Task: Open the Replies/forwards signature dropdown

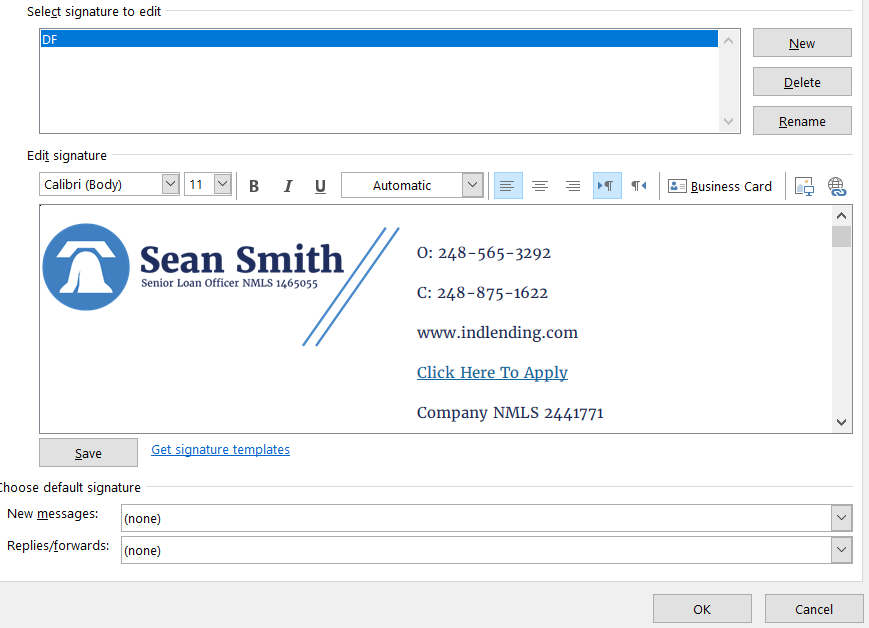Action: 841,550
